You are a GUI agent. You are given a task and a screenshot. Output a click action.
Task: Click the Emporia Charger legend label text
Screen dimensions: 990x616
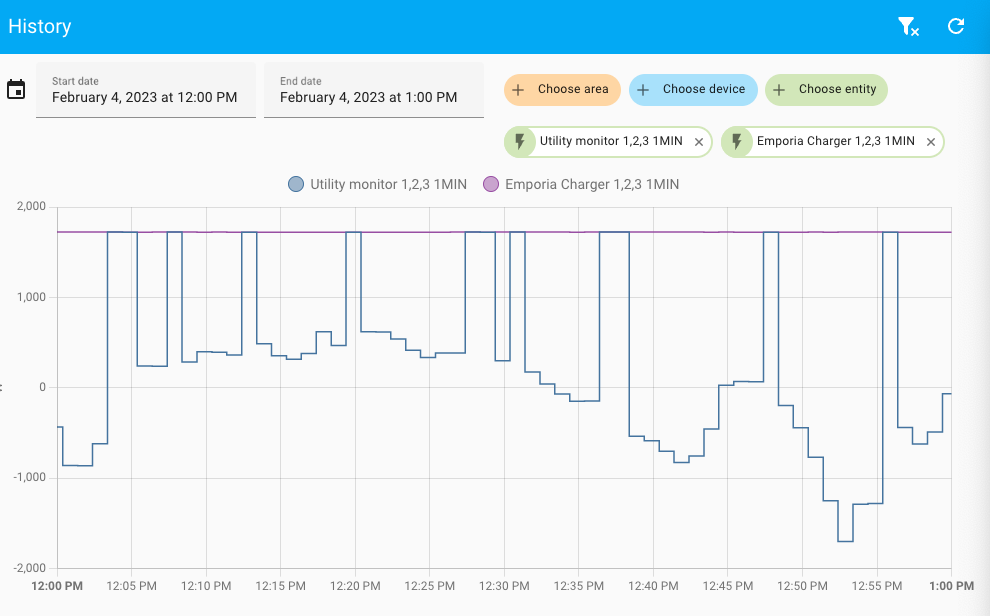click(592, 184)
